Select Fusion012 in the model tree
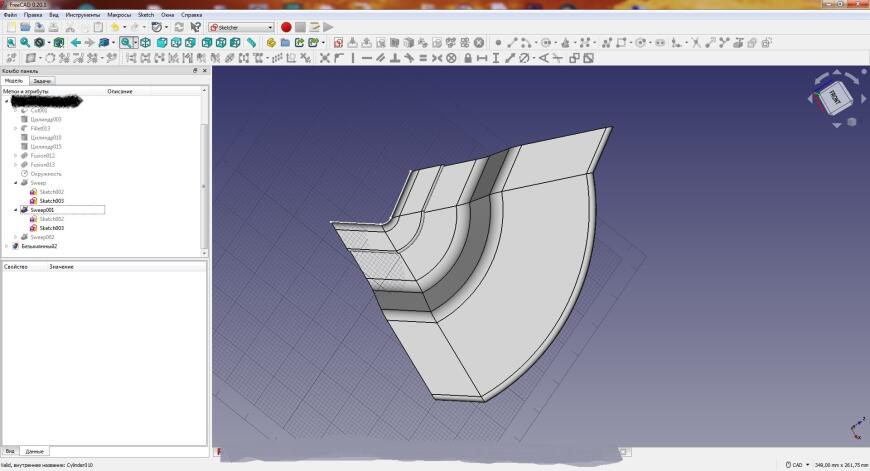This screenshot has height=471, width=870. pyautogui.click(x=42, y=155)
